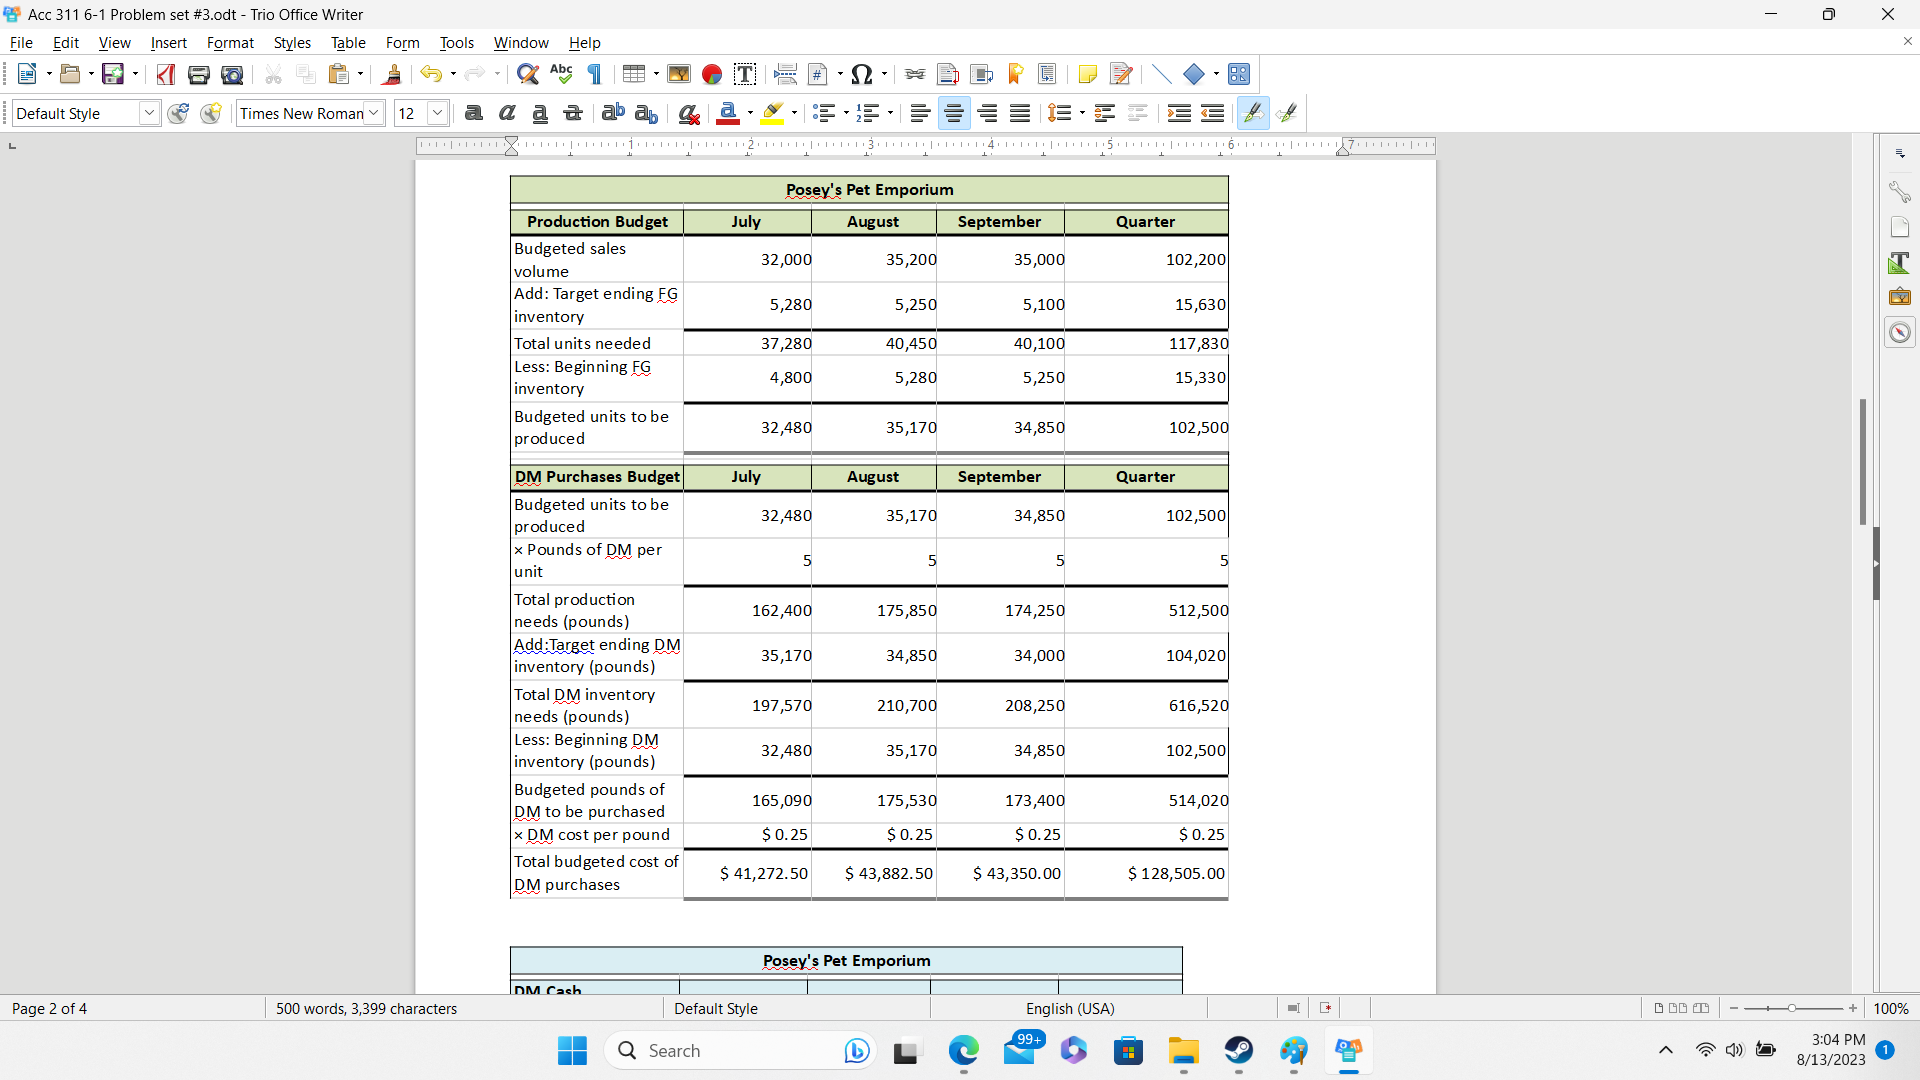Run the spelling check (Abc icon)

(561, 74)
